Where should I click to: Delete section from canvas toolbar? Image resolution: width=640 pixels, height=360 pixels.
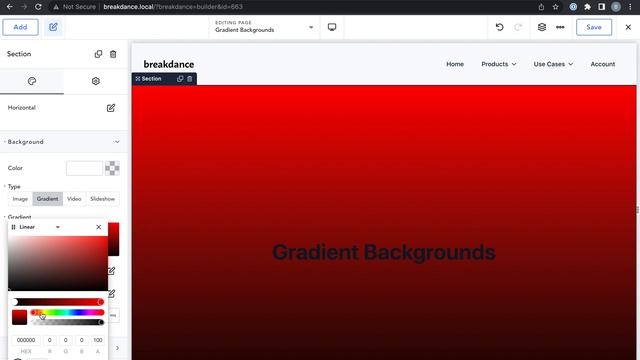pyautogui.click(x=190, y=79)
